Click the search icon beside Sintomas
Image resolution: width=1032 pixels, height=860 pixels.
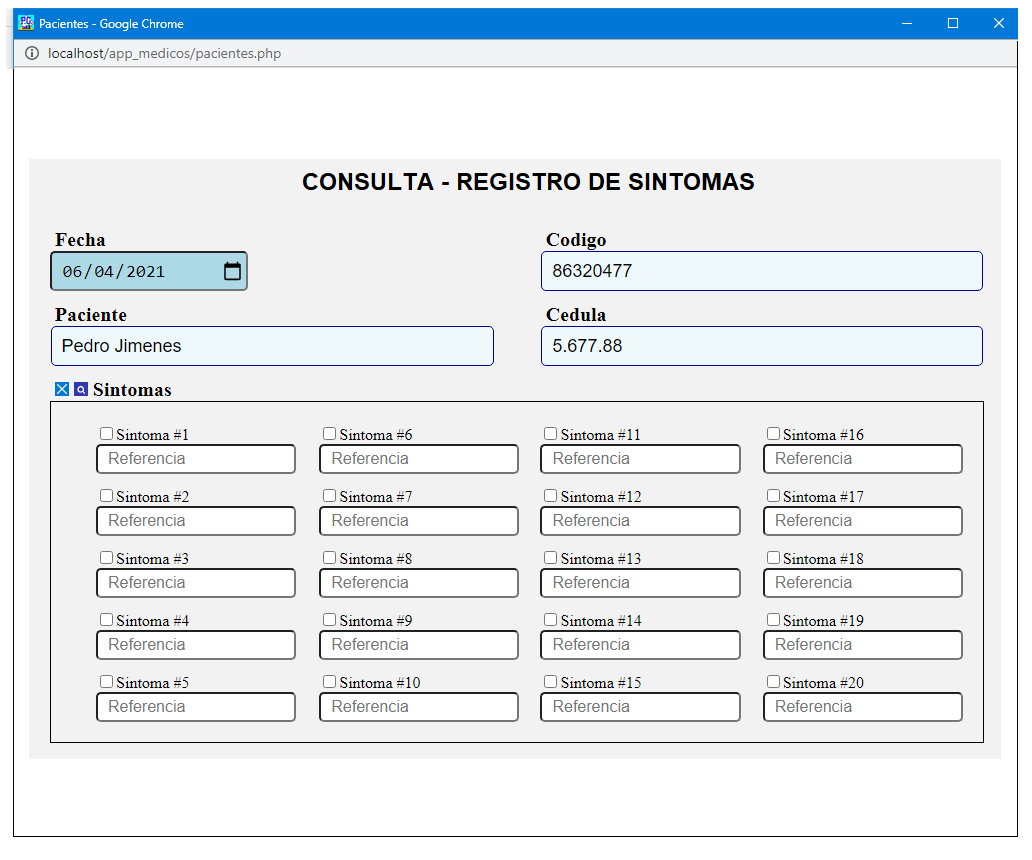[81, 390]
